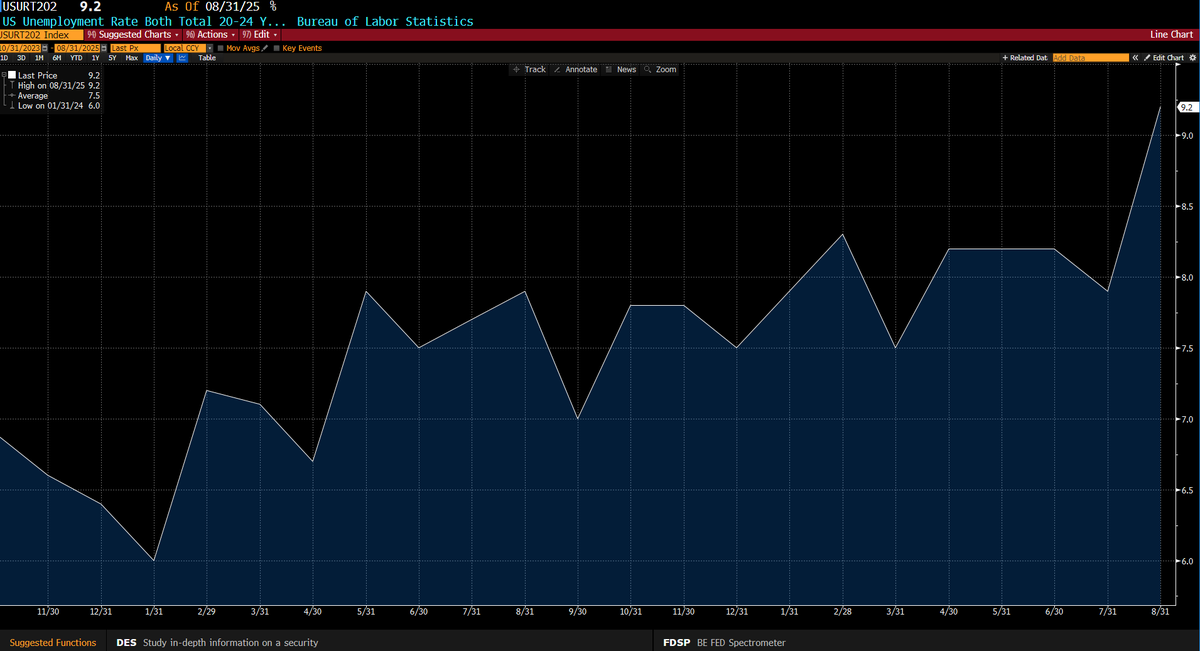Viewport: 1200px width, 651px height.
Task: Open the Actions dropdown menu
Action: (211, 34)
